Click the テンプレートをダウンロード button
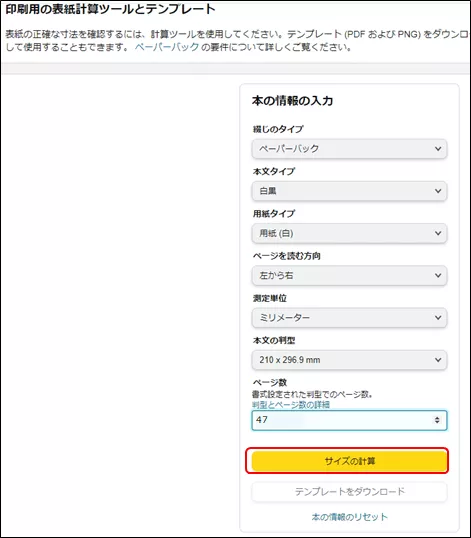471x538 pixels. point(349,492)
